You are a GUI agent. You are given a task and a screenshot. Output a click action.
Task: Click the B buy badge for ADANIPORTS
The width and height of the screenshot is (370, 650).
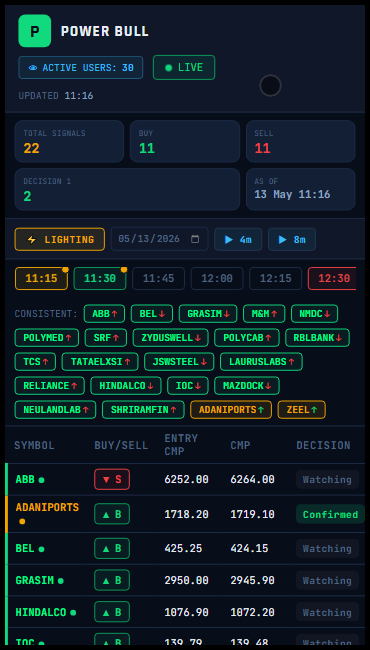(x=112, y=514)
